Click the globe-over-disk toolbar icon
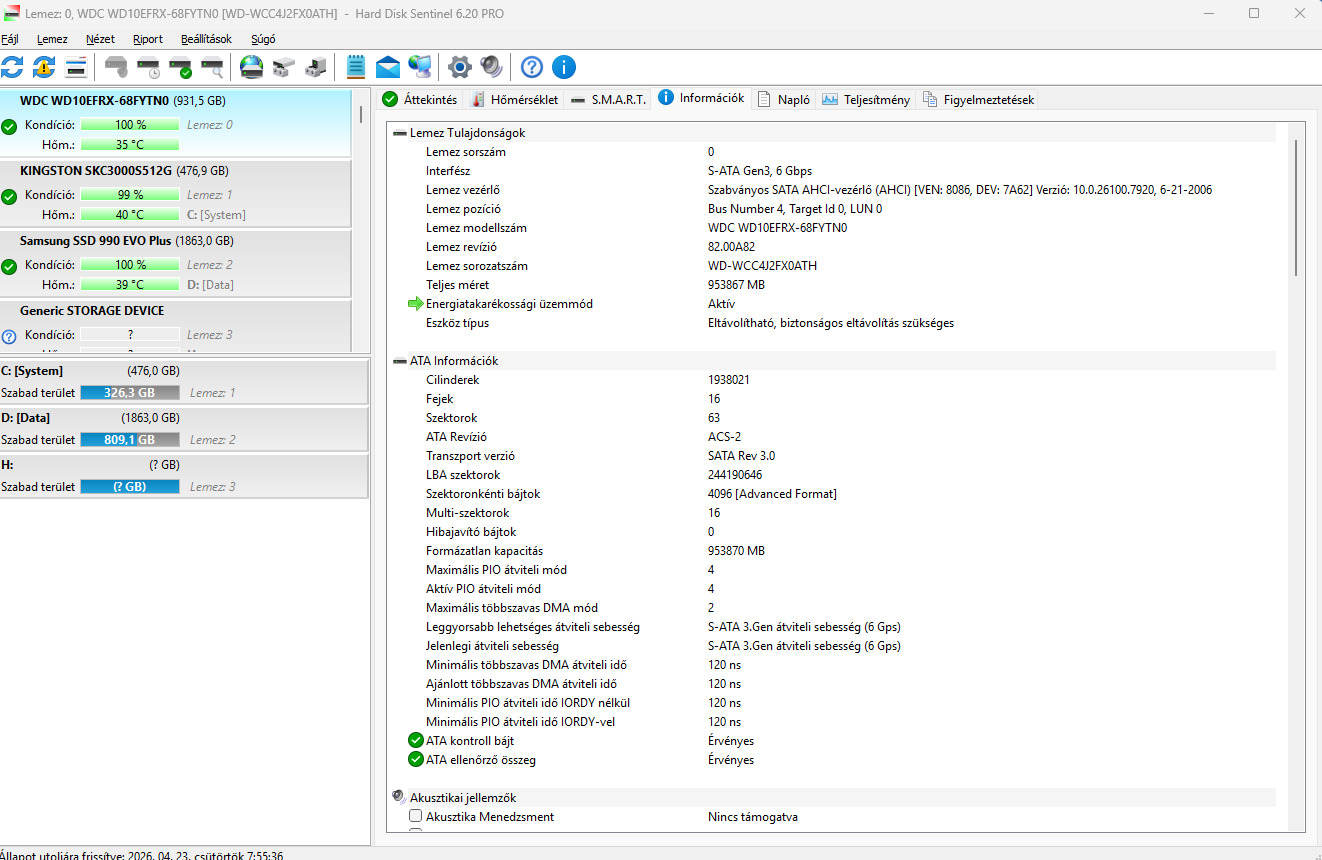Image resolution: width=1322 pixels, height=860 pixels. pos(251,67)
